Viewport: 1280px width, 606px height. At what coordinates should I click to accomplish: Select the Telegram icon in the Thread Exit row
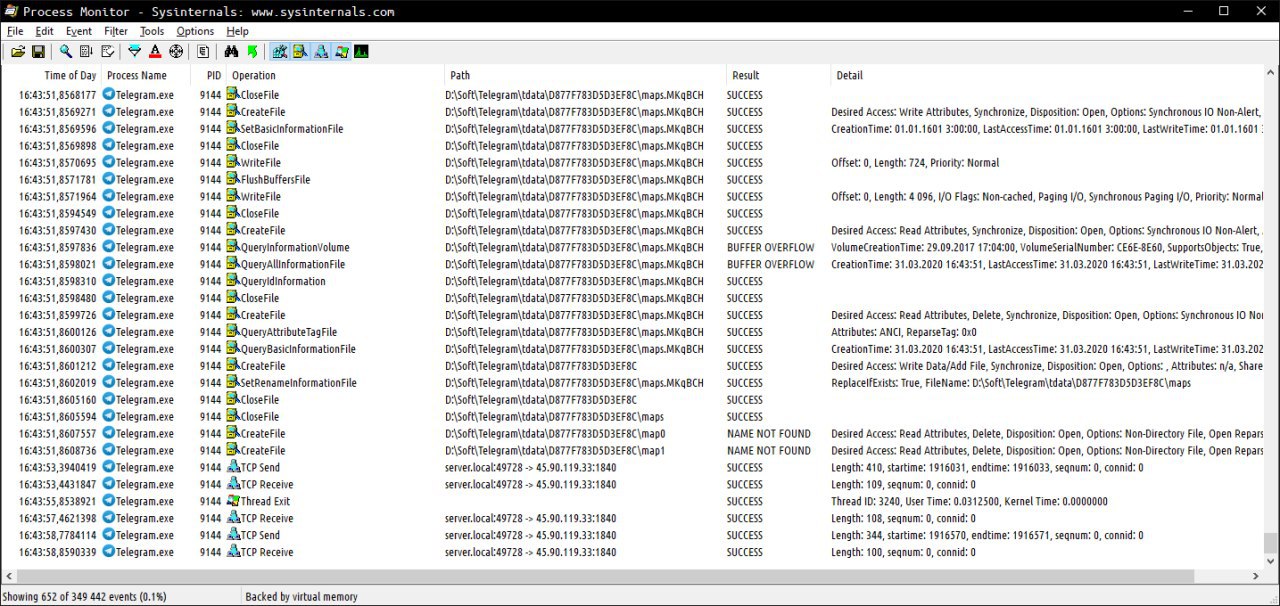(109, 501)
